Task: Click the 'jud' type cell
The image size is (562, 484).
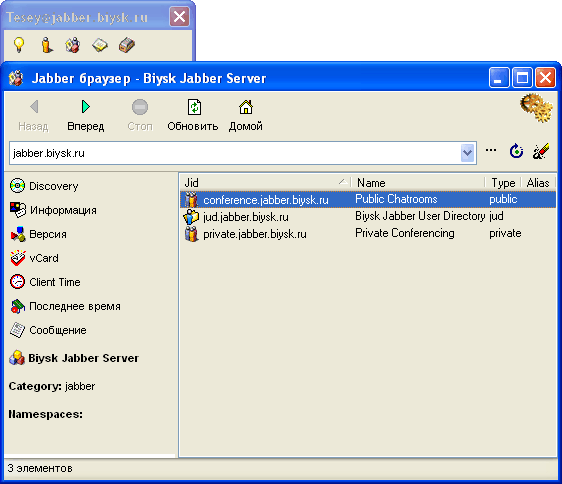Action: (496, 216)
